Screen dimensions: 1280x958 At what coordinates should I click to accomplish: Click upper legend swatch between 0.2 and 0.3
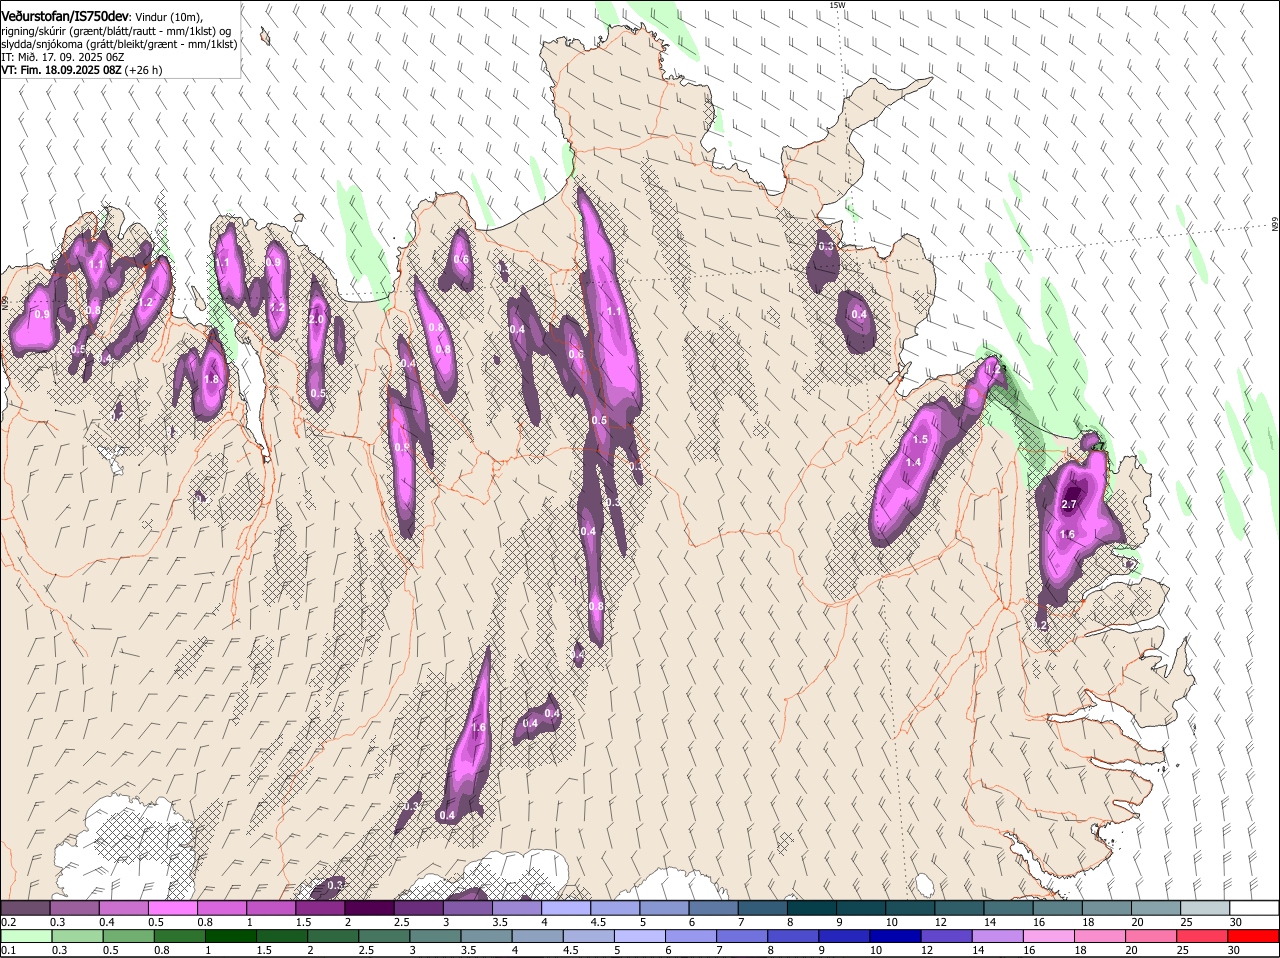pos(25,907)
